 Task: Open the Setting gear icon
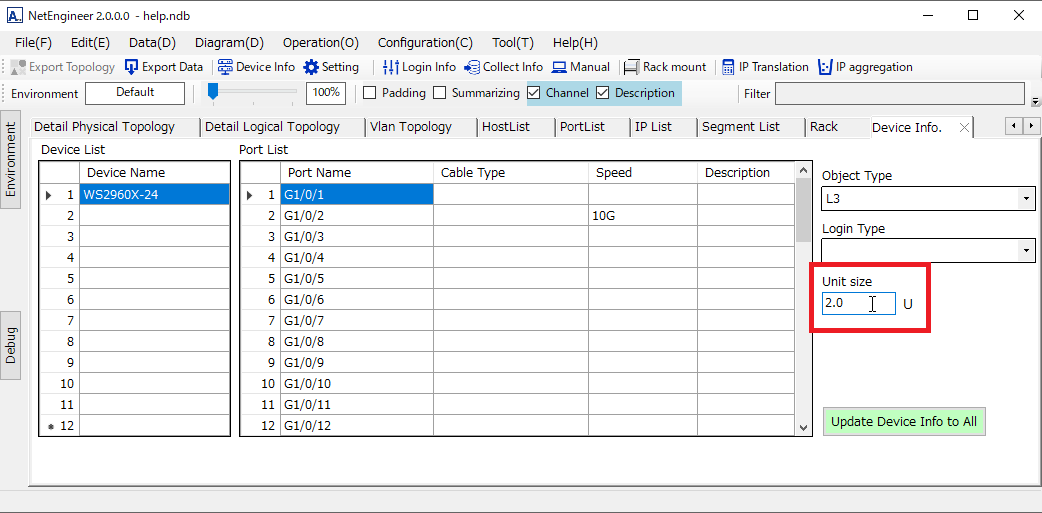(x=312, y=67)
